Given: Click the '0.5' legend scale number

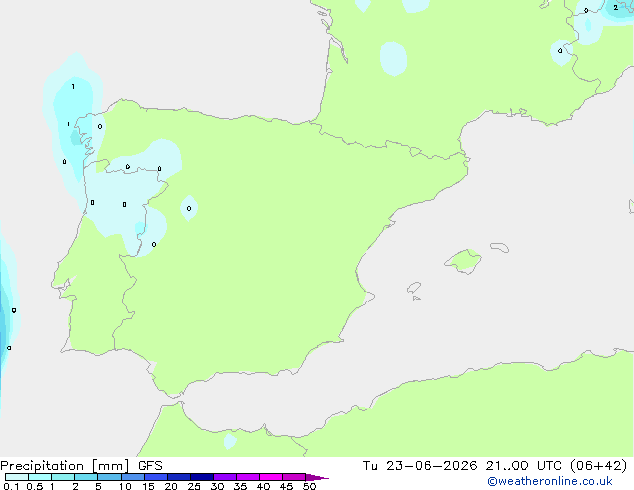Looking at the screenshot, I should click(35, 486).
